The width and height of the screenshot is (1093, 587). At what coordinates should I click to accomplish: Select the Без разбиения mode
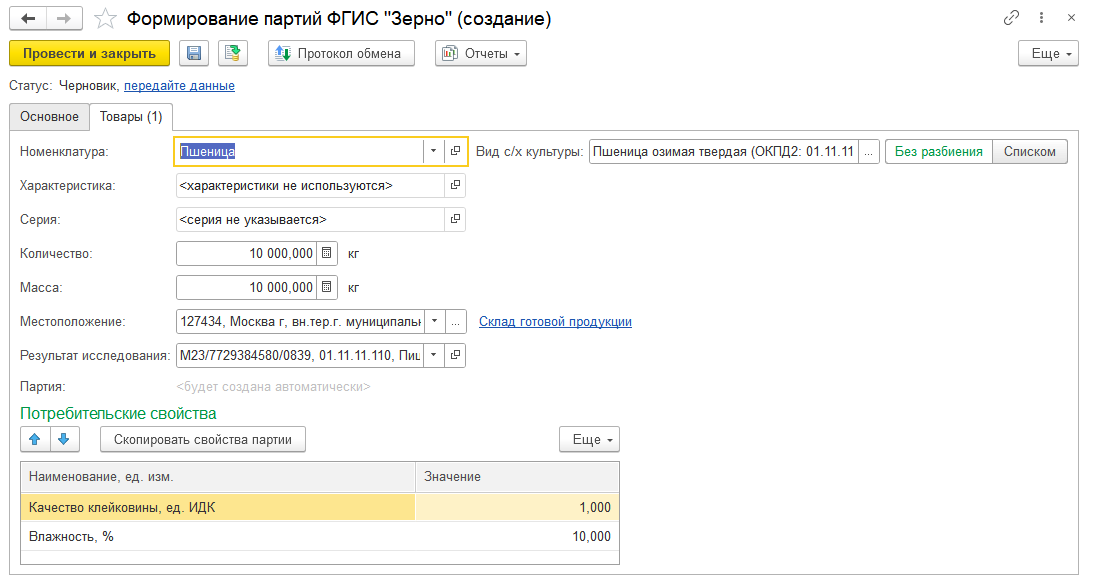pyautogui.click(x=938, y=151)
